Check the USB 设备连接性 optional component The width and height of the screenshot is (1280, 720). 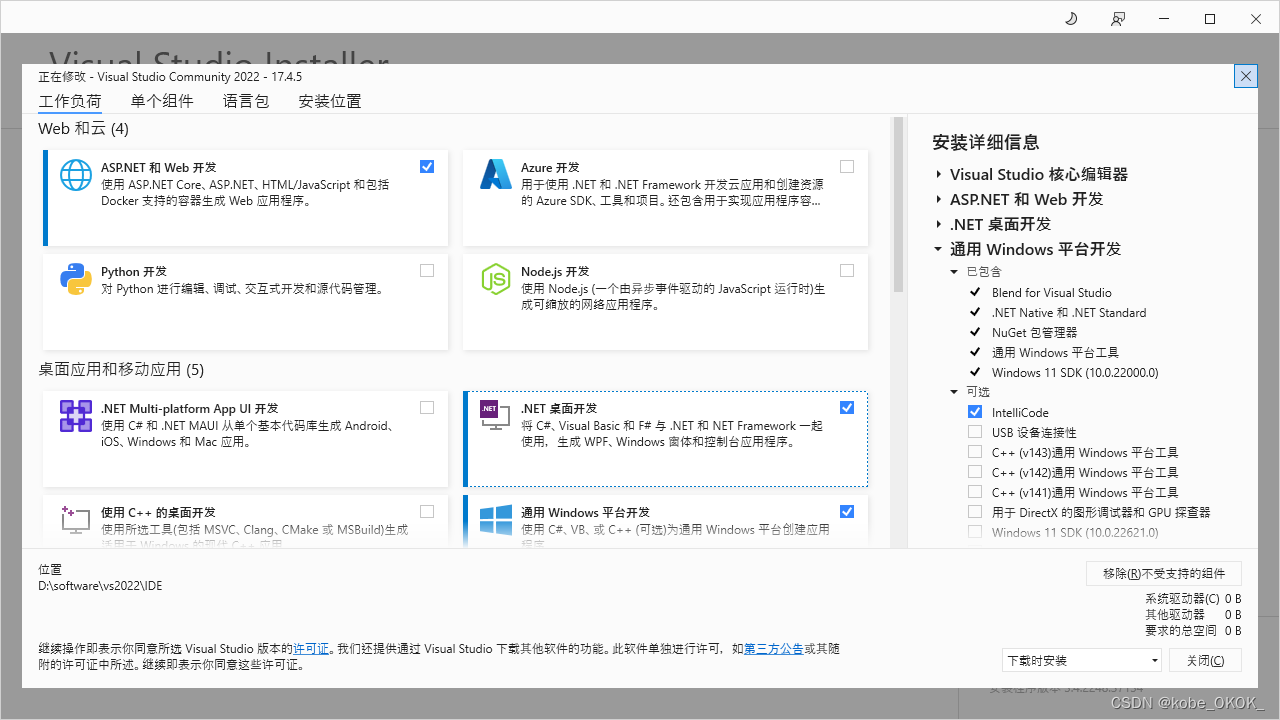pos(975,431)
